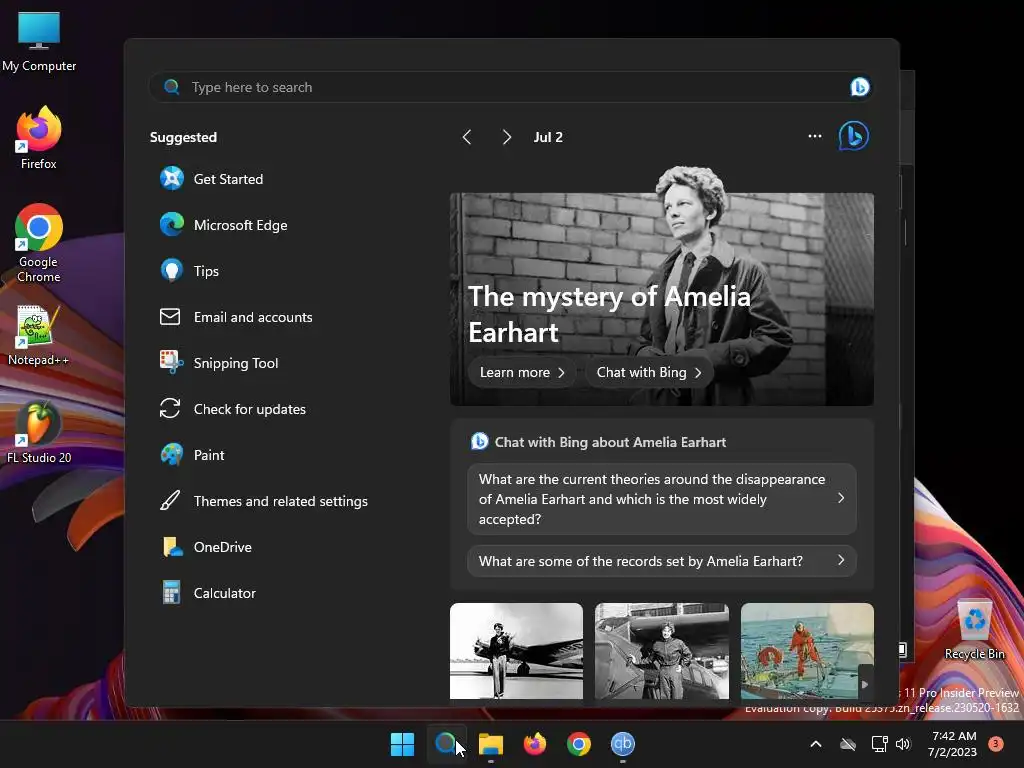Open OneDrive from Suggested list
This screenshot has width=1024, height=768.
click(206, 547)
